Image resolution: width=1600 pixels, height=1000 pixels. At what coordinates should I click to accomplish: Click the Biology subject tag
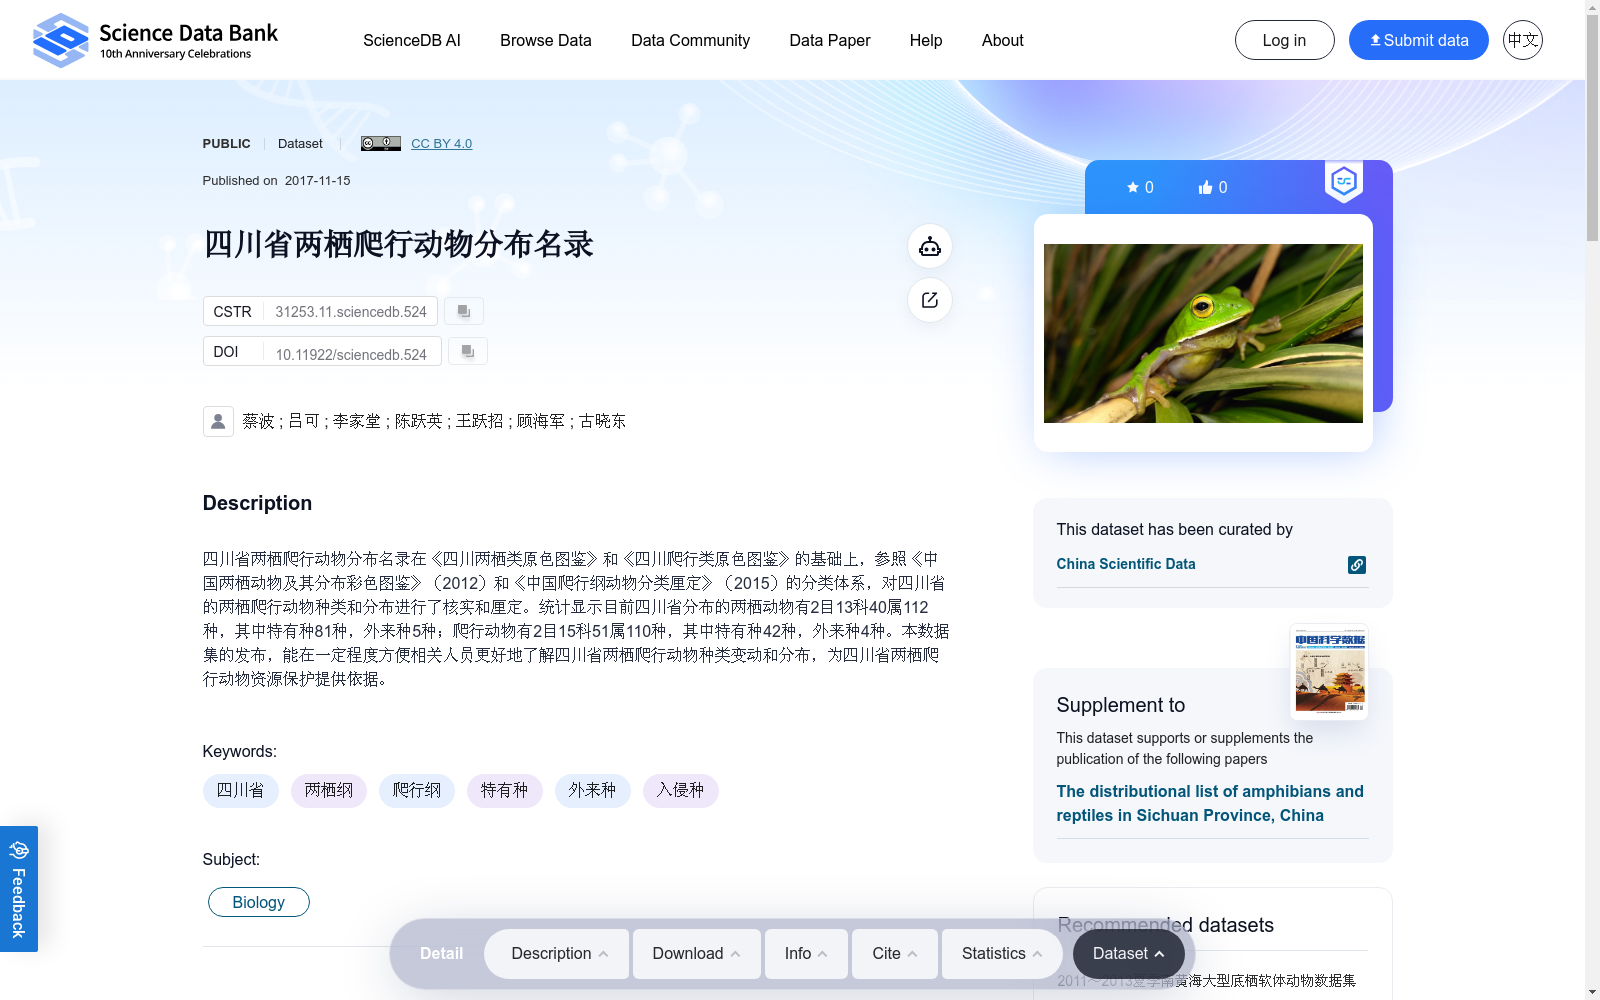point(259,902)
